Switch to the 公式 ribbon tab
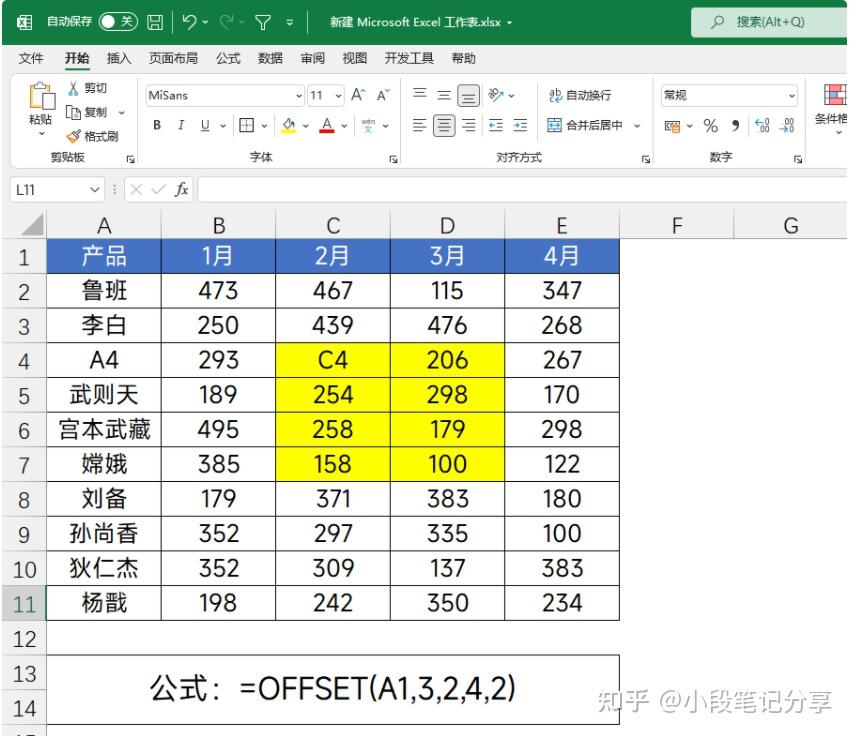Image resolution: width=854 pixels, height=736 pixels. click(x=227, y=58)
